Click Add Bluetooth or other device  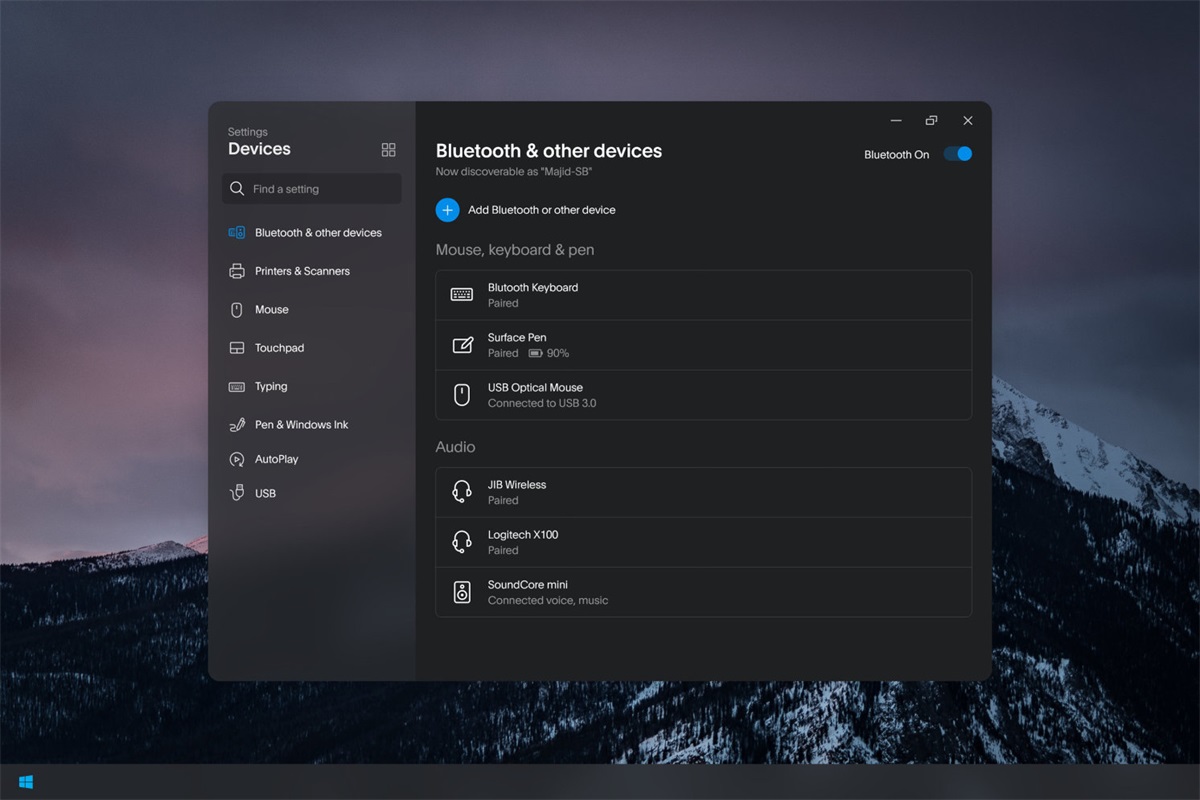(x=541, y=210)
